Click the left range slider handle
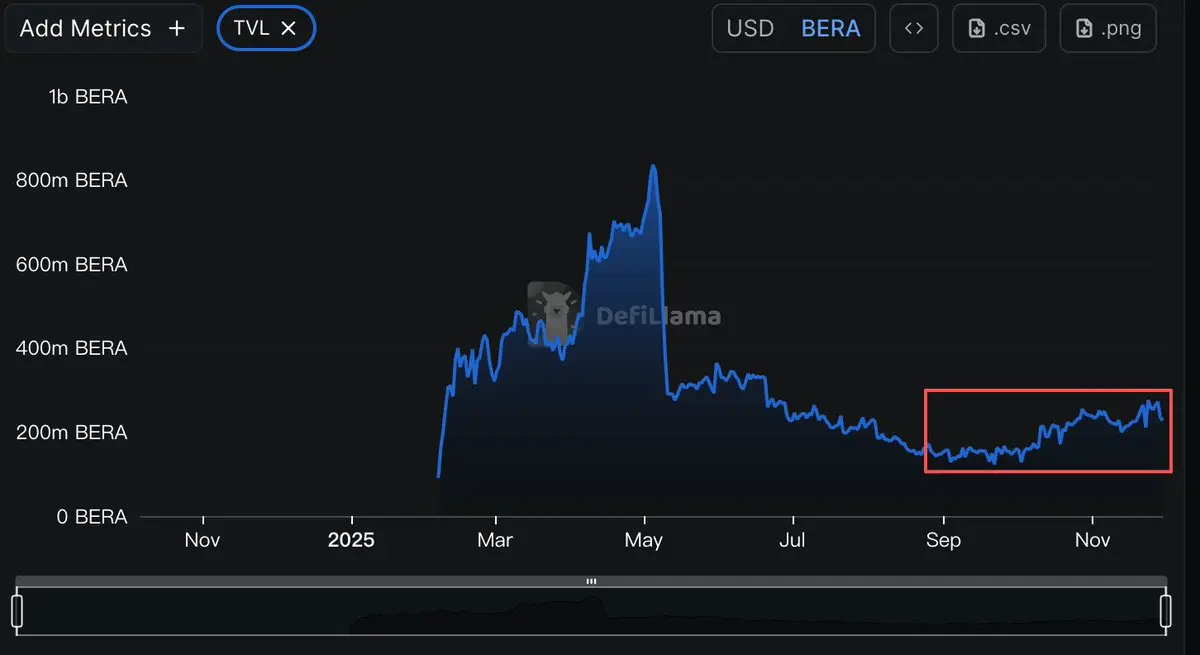This screenshot has height=655, width=1200. coord(17,610)
